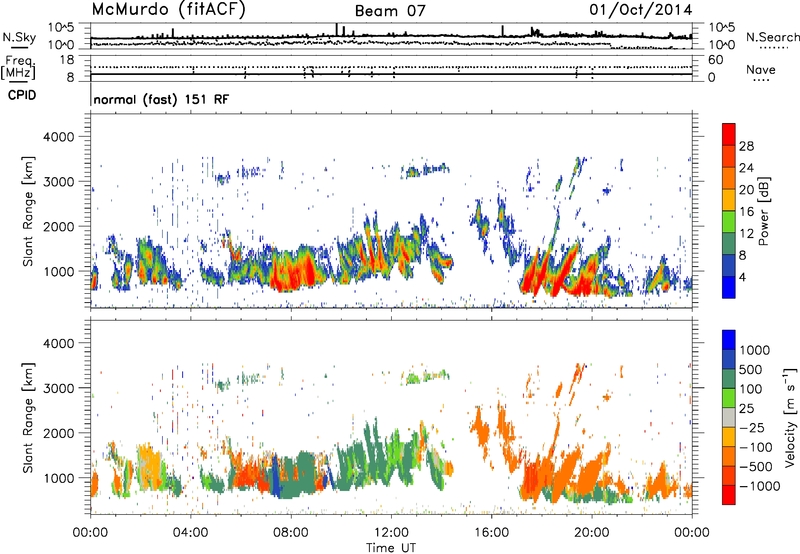The image size is (800, 554).
Task: Click the "McMurdo (fitACF)" title text
Action: [x=168, y=10]
